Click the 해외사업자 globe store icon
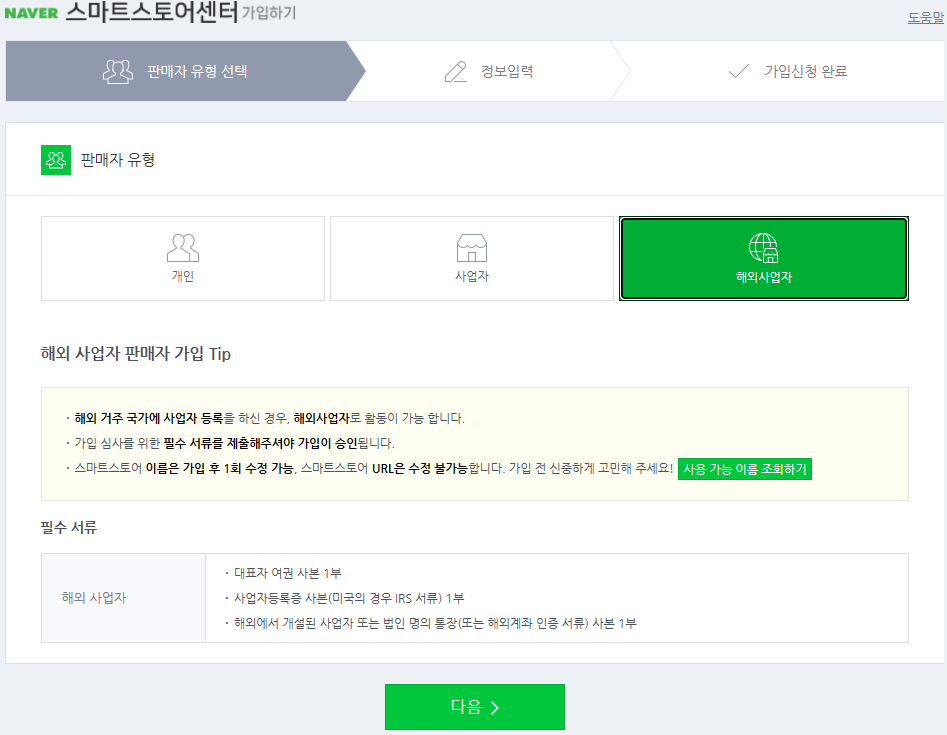 (763, 248)
